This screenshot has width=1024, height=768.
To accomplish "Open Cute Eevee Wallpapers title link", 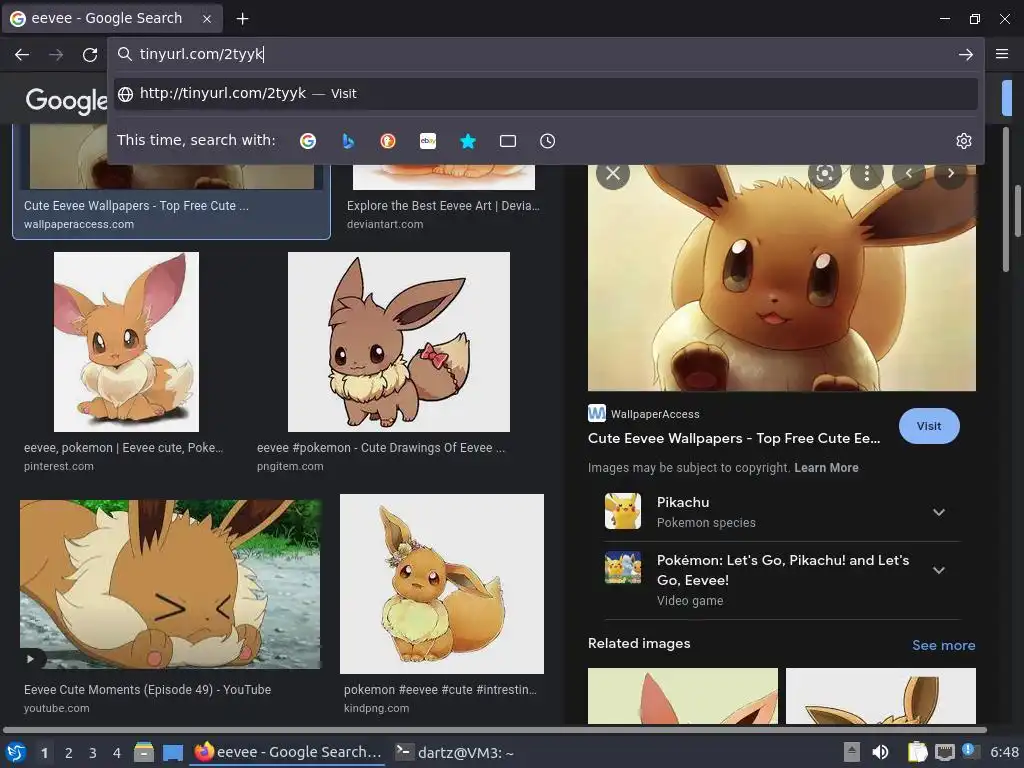I will (733, 438).
